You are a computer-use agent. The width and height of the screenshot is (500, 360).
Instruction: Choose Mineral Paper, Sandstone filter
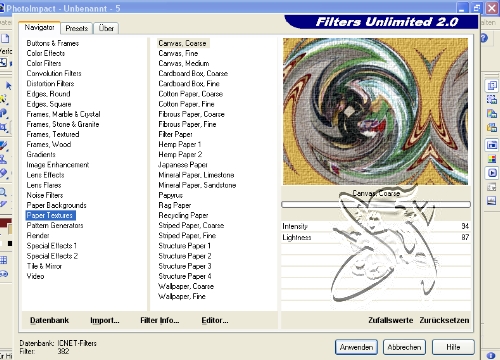tap(197, 185)
